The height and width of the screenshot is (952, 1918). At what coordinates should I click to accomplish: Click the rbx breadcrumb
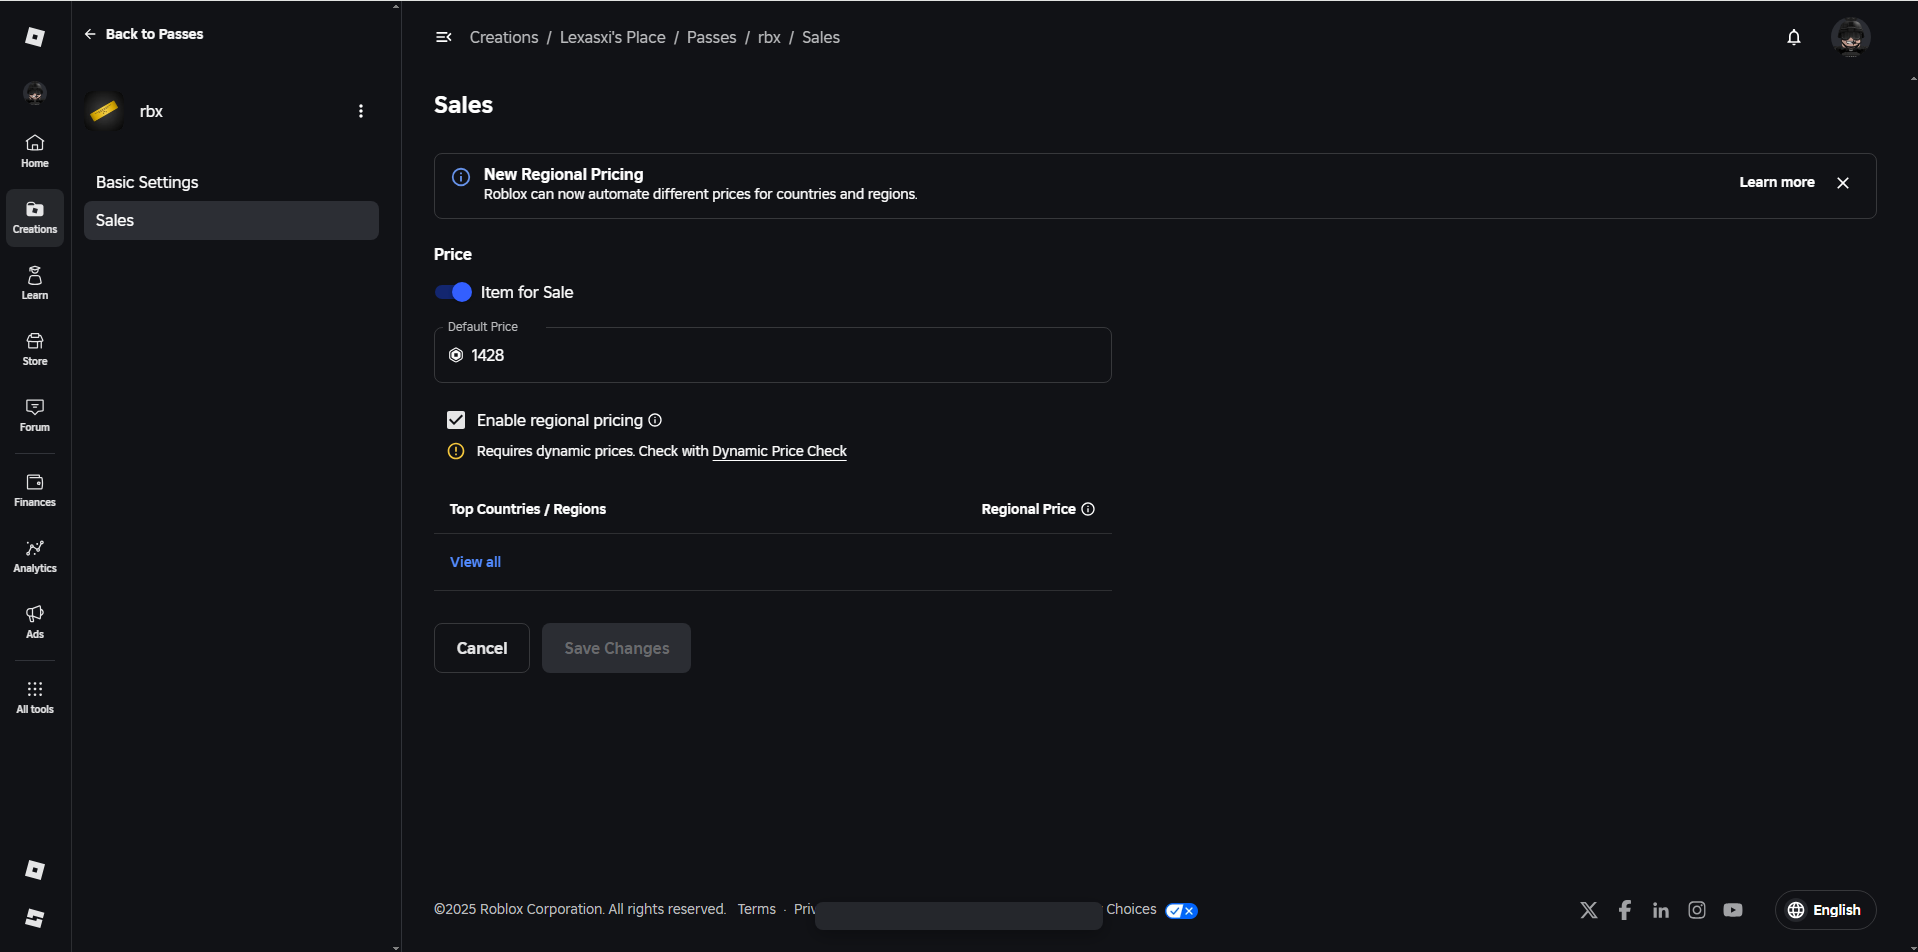click(769, 37)
